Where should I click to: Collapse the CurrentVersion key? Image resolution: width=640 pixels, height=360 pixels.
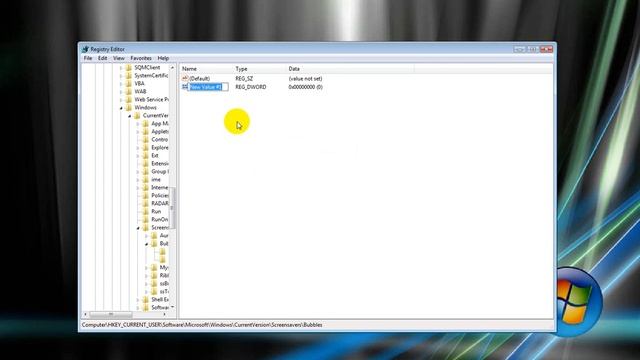[x=129, y=116]
